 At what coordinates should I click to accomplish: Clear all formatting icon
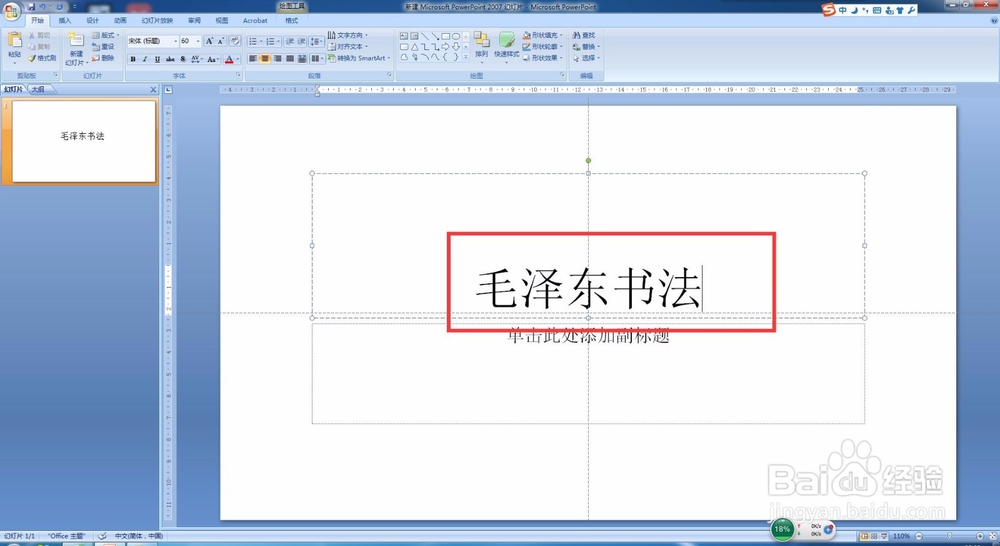235,41
